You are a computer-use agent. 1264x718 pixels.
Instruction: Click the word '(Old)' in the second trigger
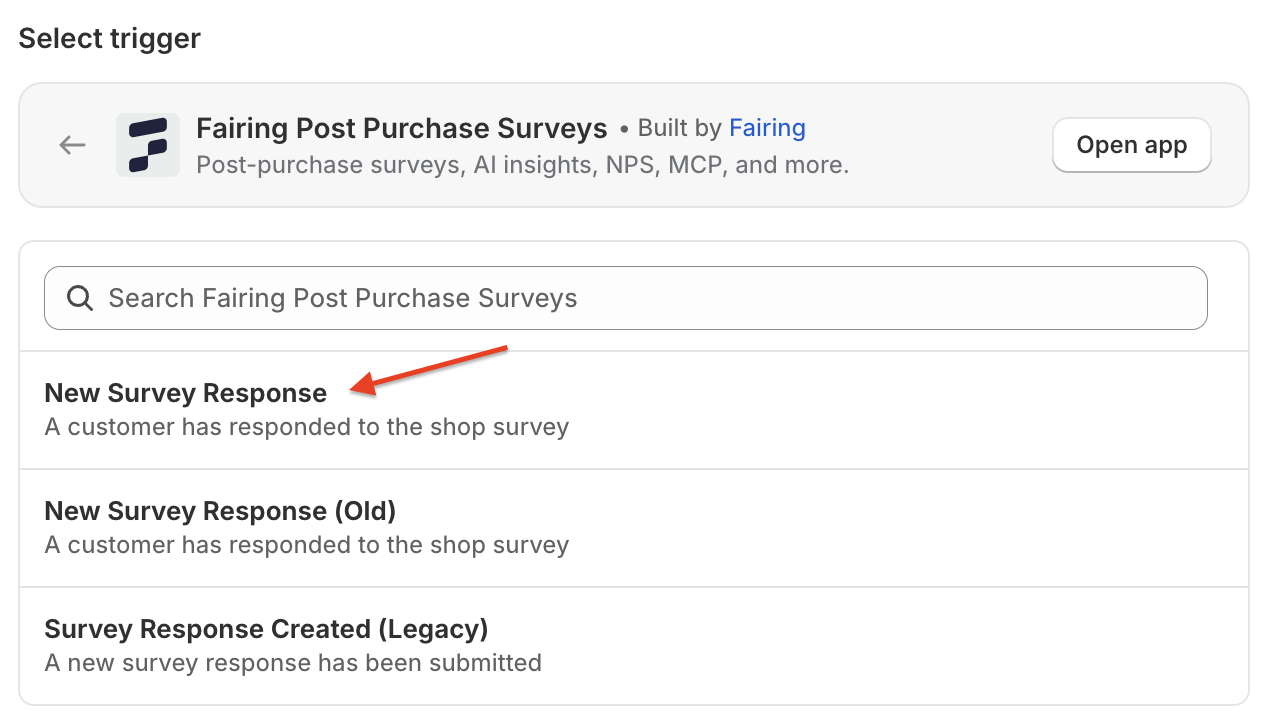click(x=365, y=512)
